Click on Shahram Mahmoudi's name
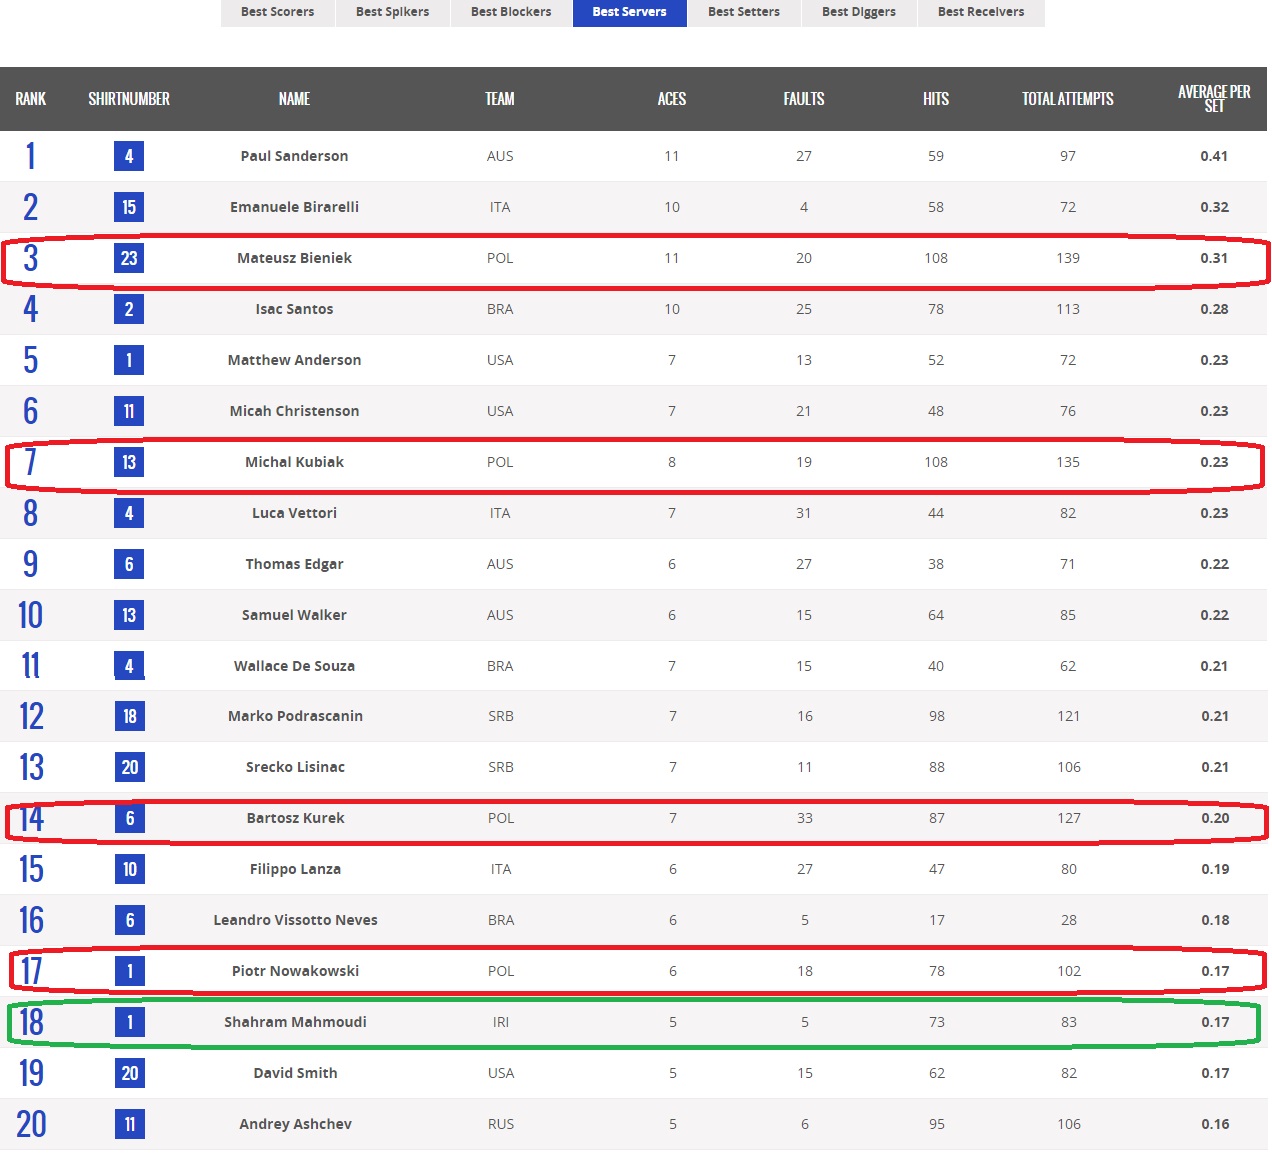 pyautogui.click(x=295, y=1022)
